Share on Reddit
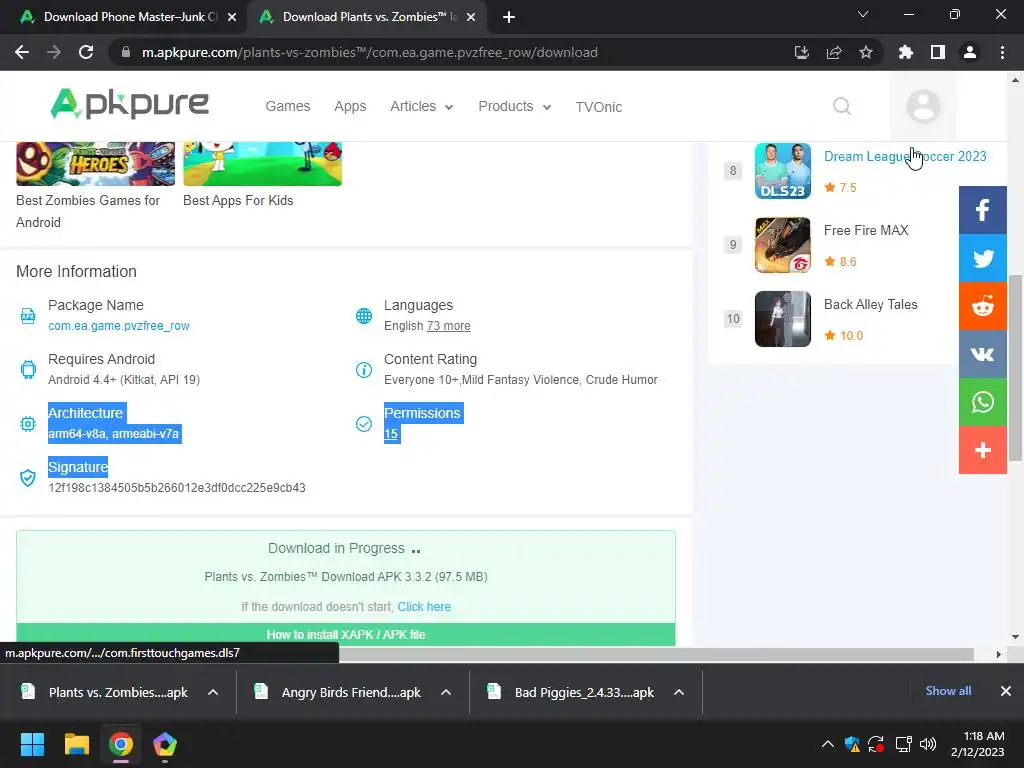Screen dimensions: 1024x768 982,306
